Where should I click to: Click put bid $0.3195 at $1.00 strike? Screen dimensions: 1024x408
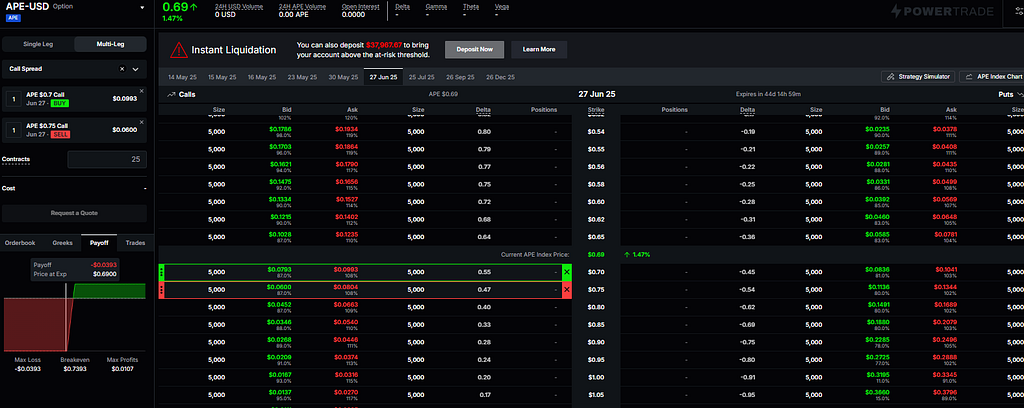pos(878,375)
